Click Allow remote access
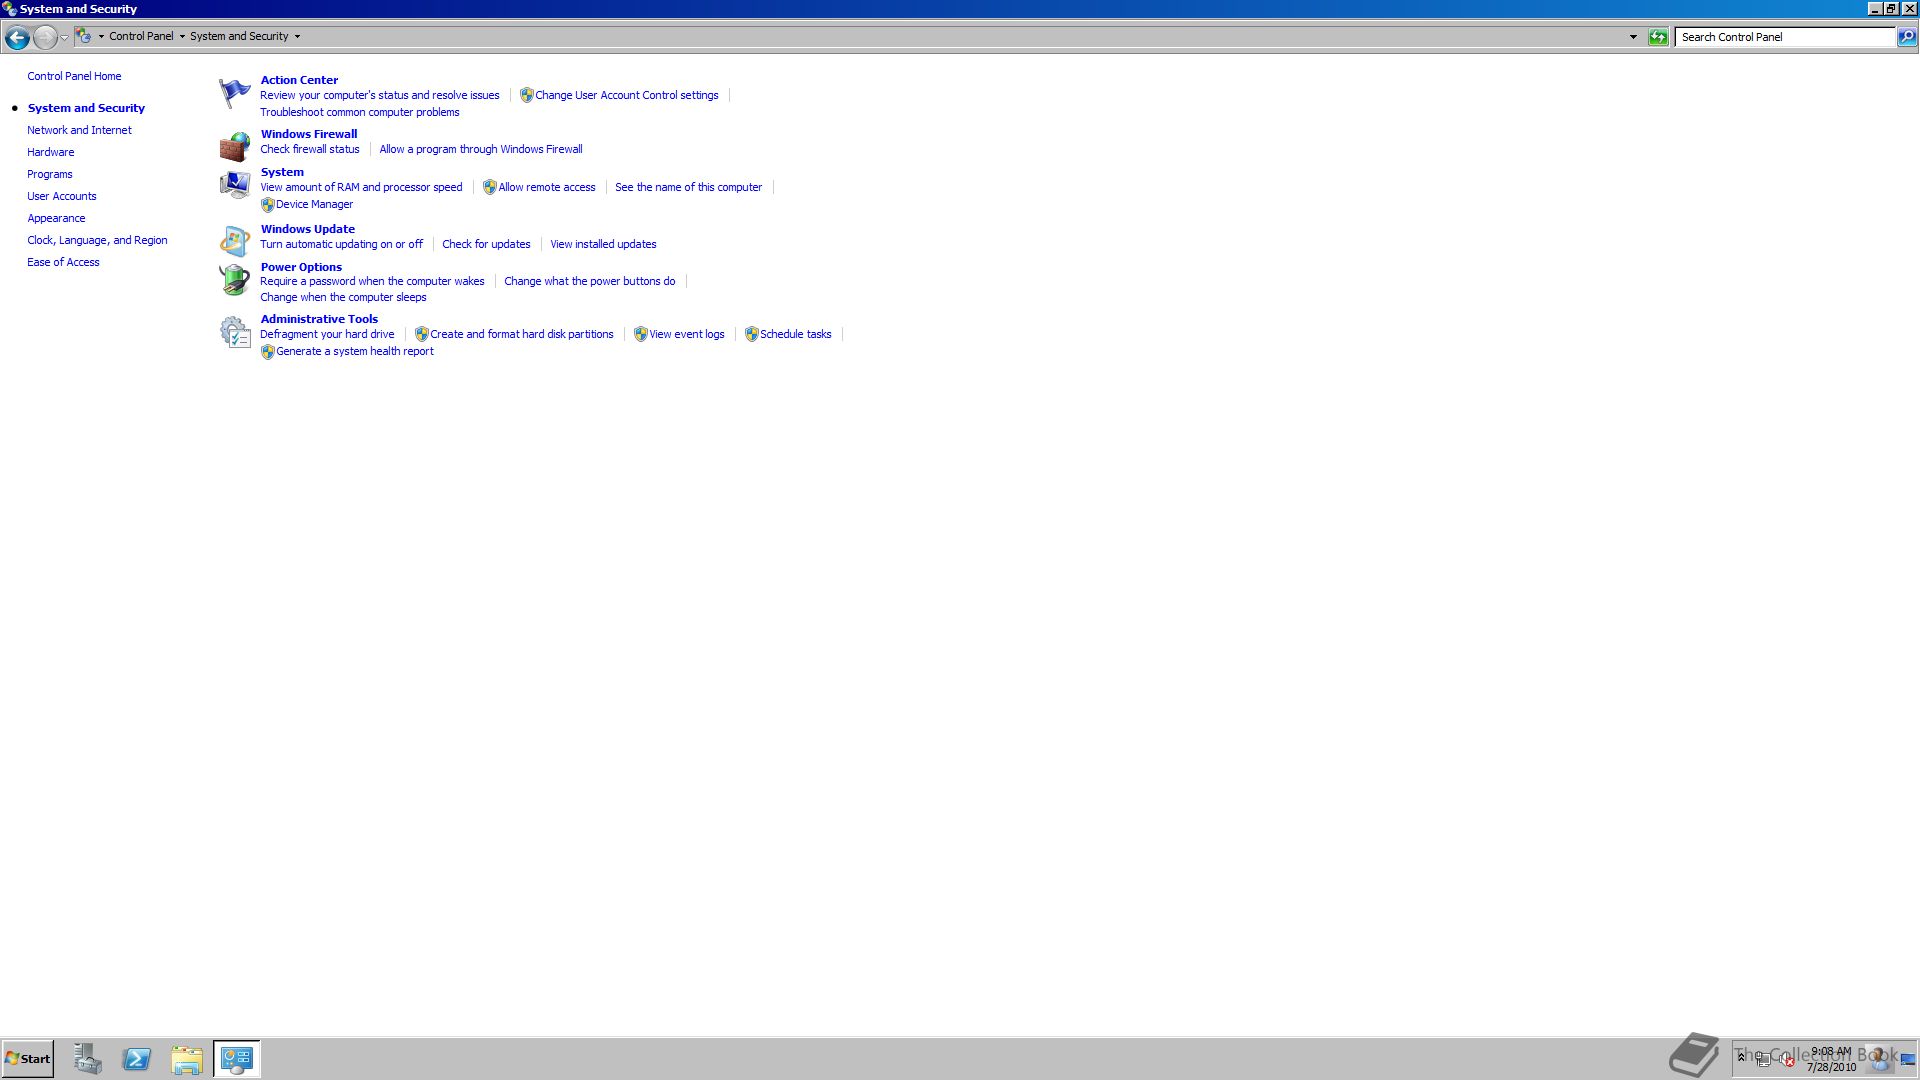The image size is (1920, 1080). [x=547, y=187]
